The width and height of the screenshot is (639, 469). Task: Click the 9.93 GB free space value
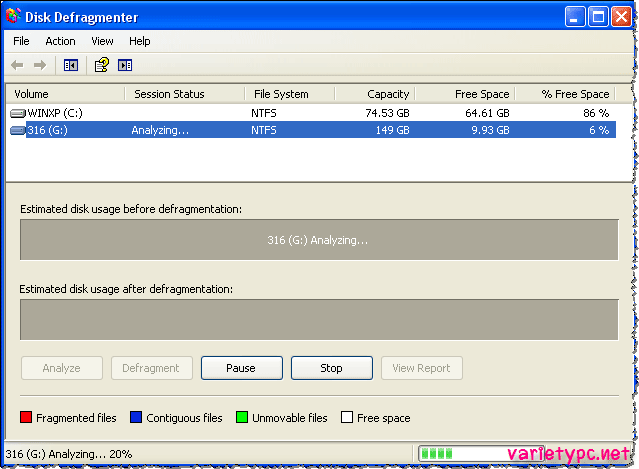(490, 130)
